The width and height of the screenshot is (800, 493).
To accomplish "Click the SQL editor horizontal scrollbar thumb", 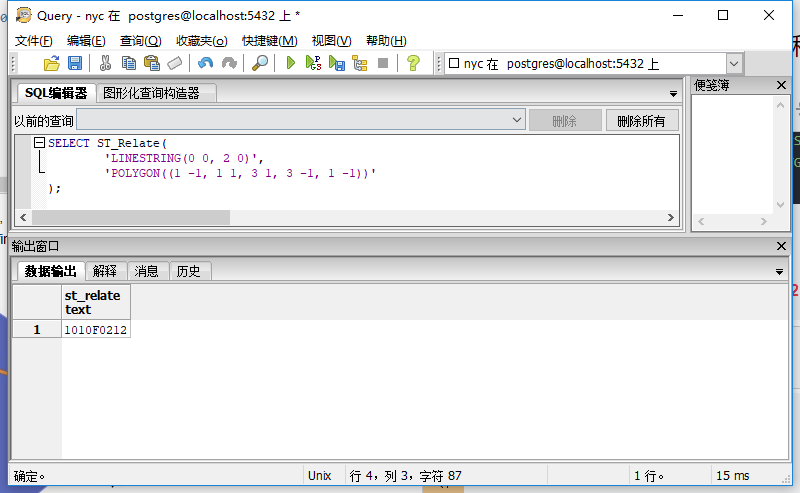I will (x=131, y=217).
